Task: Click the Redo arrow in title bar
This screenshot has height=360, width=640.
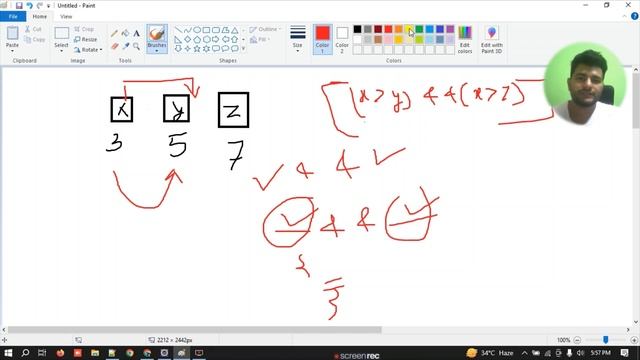Action: (40, 6)
